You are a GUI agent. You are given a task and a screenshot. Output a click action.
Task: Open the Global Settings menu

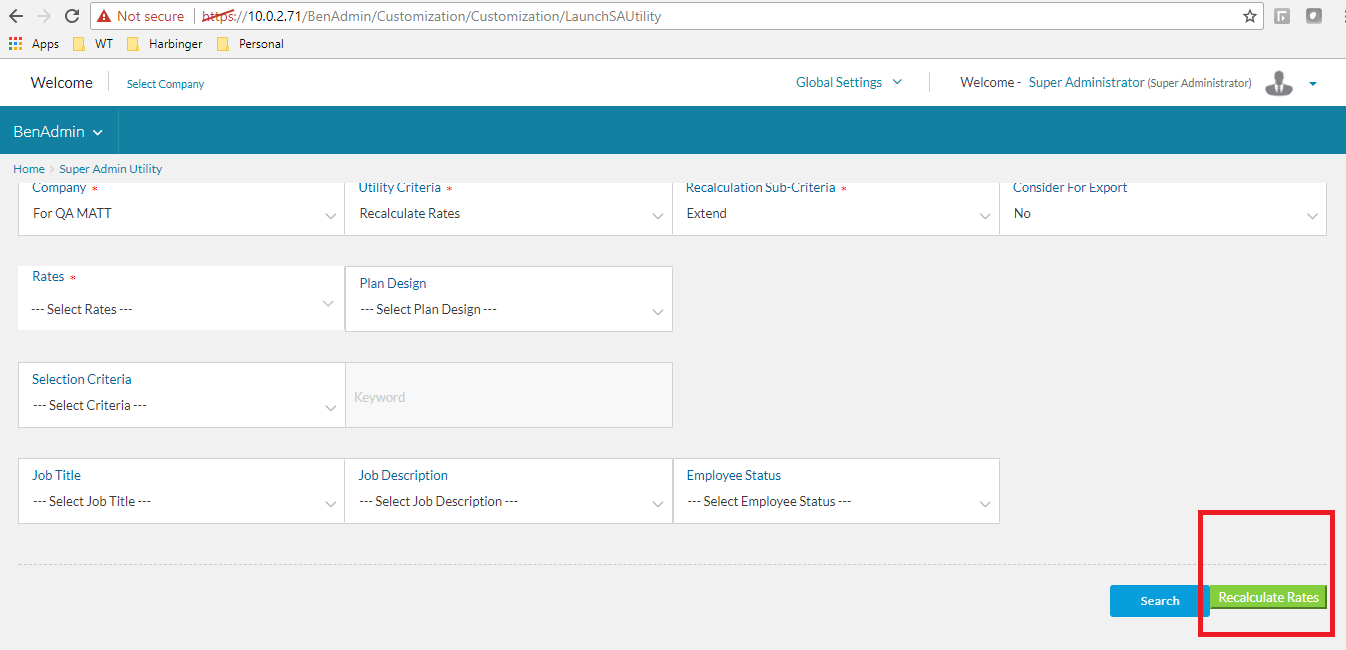click(848, 83)
